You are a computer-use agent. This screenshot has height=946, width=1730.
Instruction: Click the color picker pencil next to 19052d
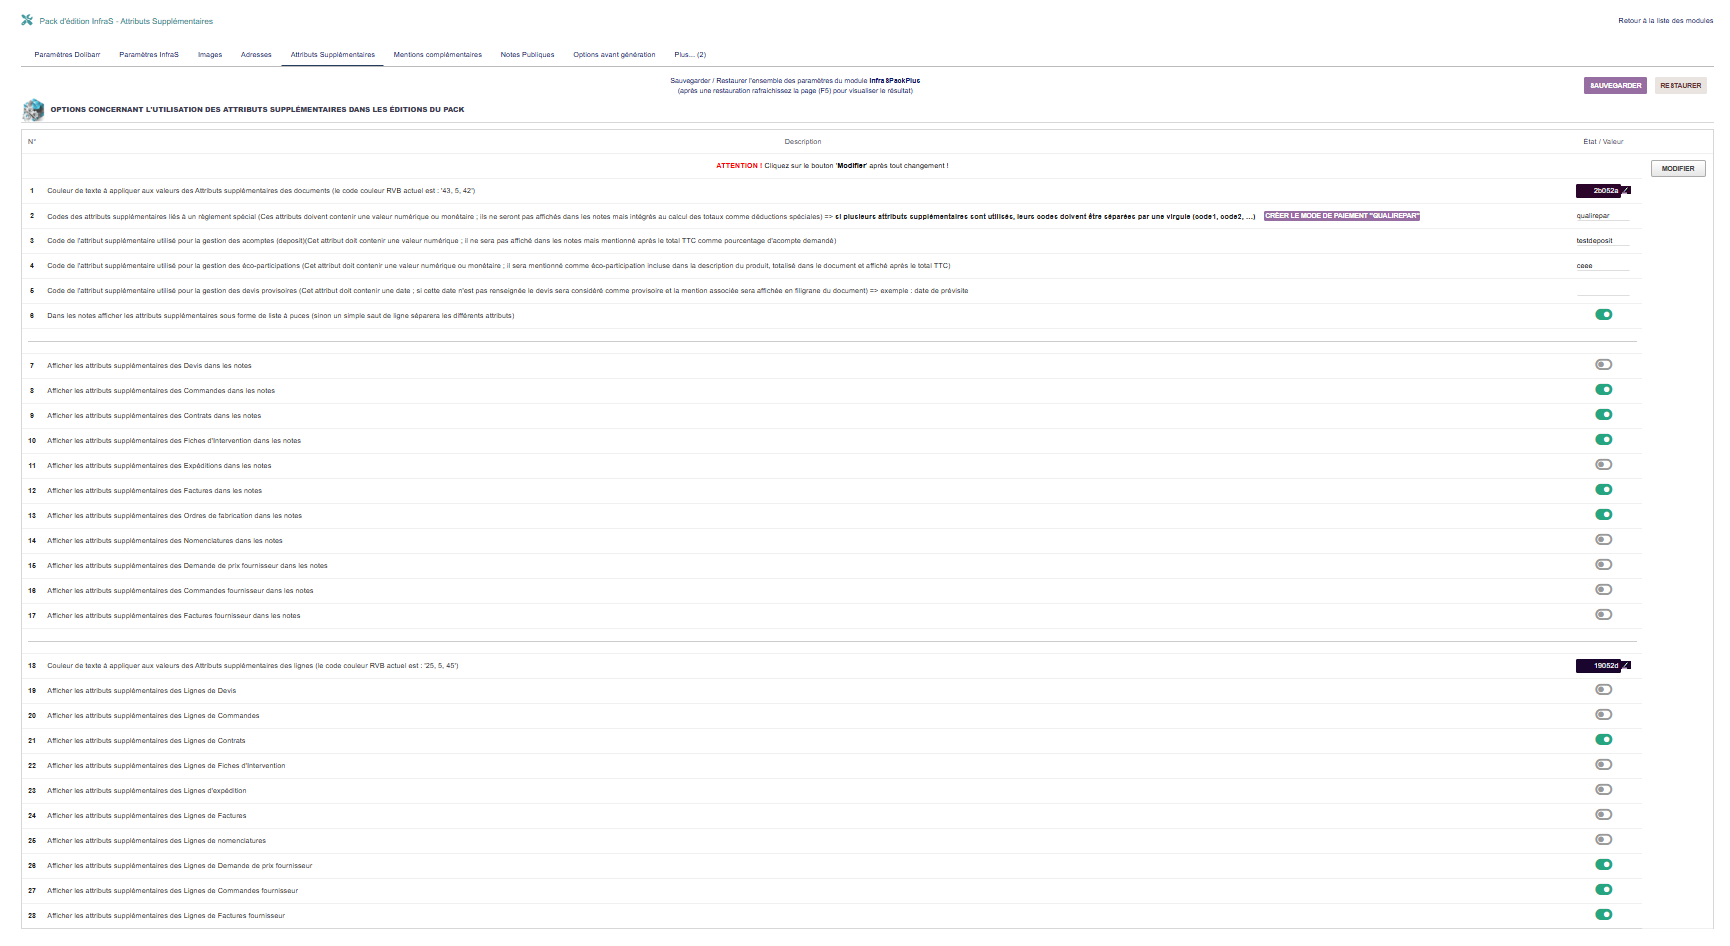point(1626,665)
